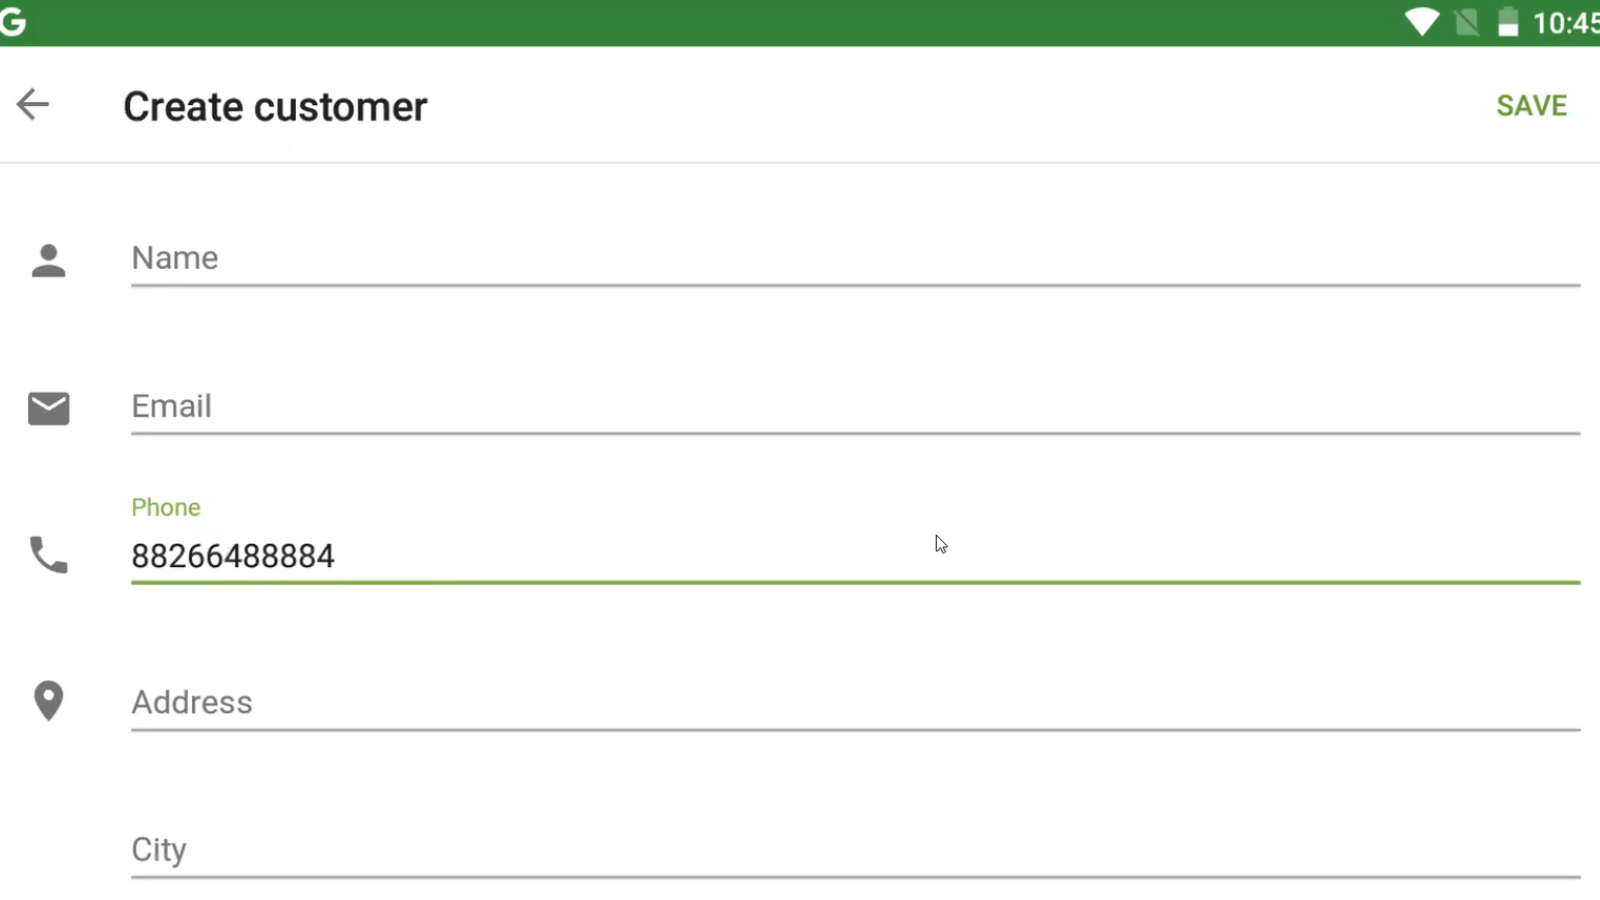Tap the back arrow to leave Create customer
Viewport: 1600px width, 900px height.
32,104
